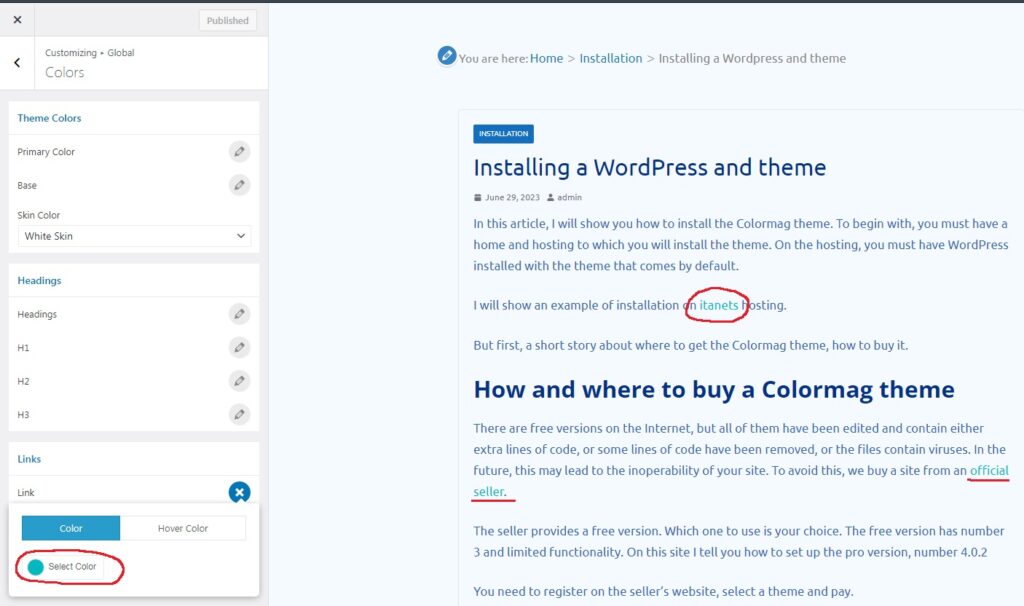Click the Headings row label beside its pencil
1024x606 pixels.
pyautogui.click(x=37, y=314)
